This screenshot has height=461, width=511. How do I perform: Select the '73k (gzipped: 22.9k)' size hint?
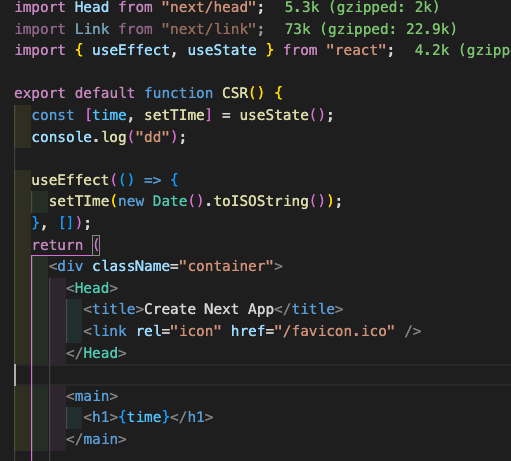[371, 29]
